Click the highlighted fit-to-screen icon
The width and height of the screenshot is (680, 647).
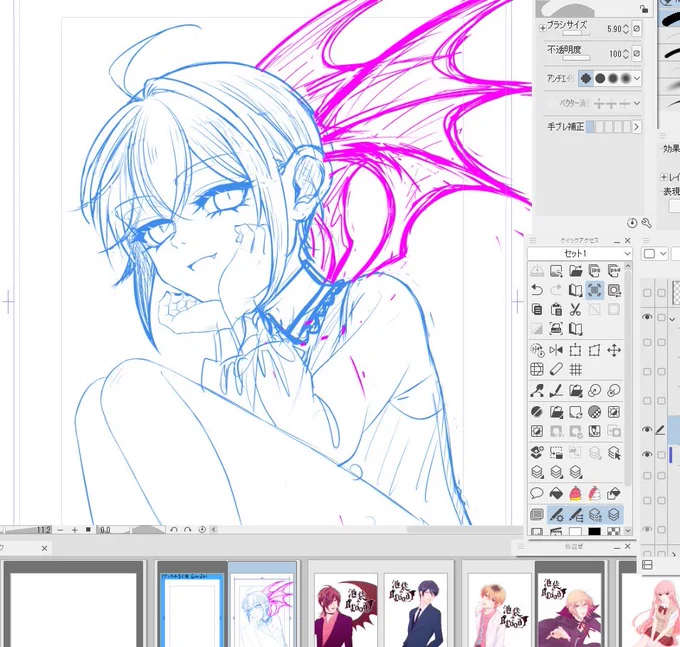pos(595,290)
